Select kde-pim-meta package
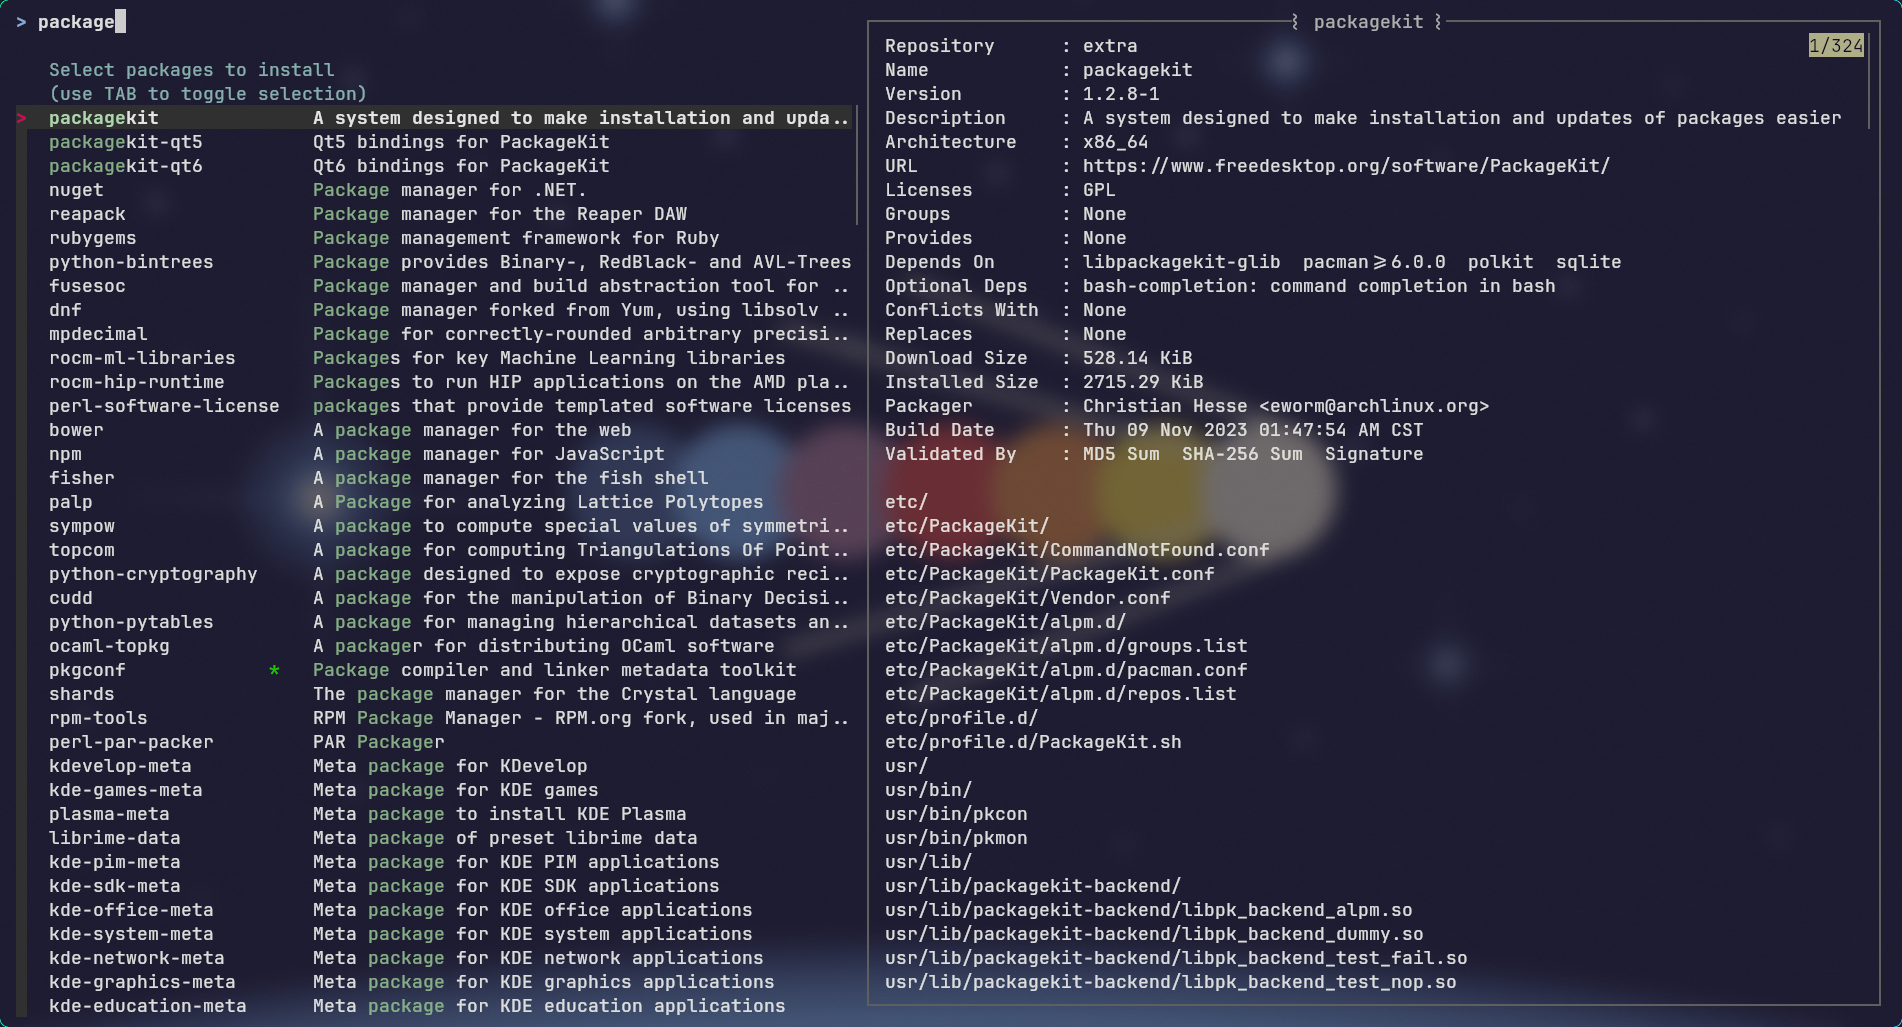The width and height of the screenshot is (1902, 1027). click(434, 862)
